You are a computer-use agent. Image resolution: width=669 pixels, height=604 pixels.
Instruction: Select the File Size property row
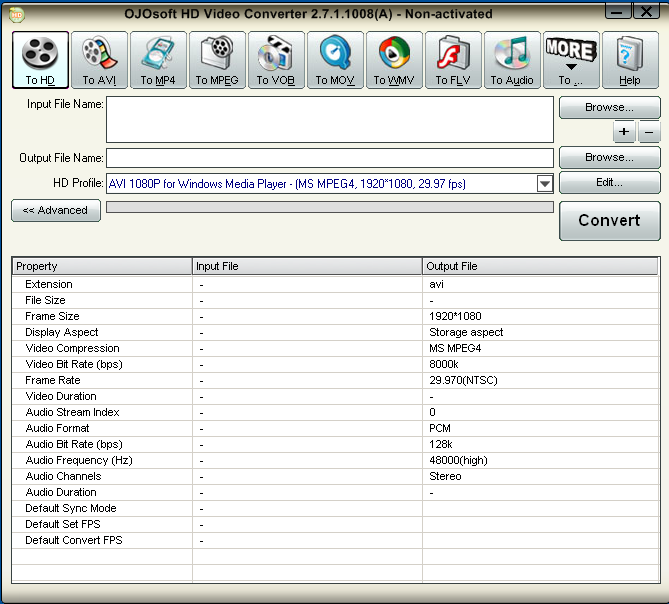coord(335,300)
